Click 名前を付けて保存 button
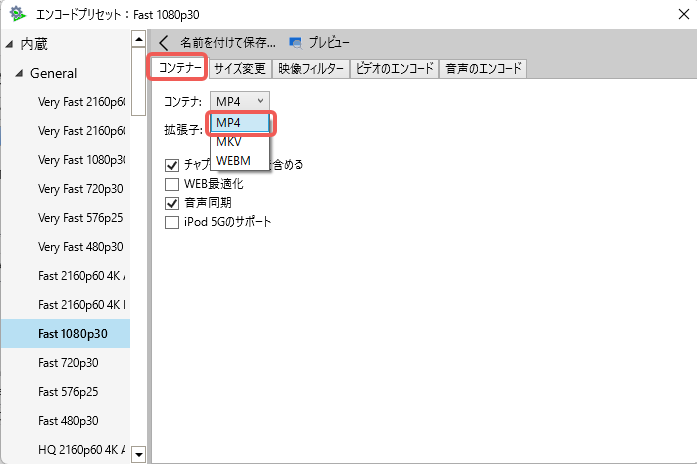The height and width of the screenshot is (464, 697). click(227, 43)
